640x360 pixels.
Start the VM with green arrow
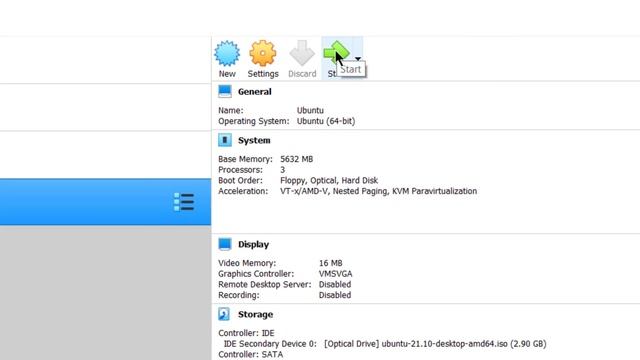tap(336, 53)
